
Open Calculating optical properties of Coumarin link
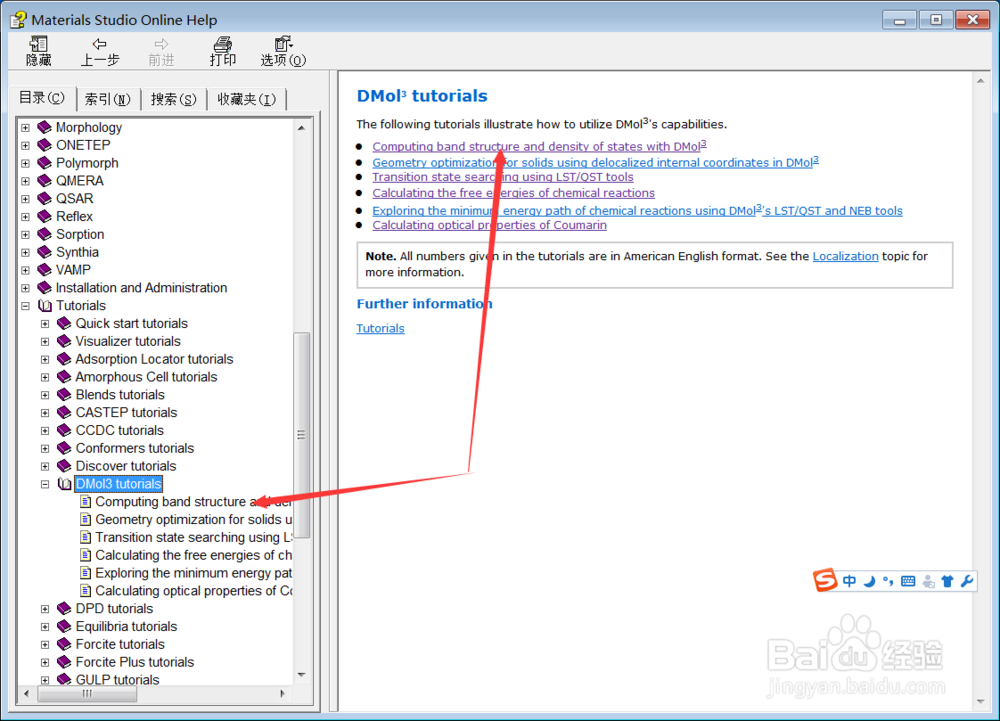click(489, 225)
